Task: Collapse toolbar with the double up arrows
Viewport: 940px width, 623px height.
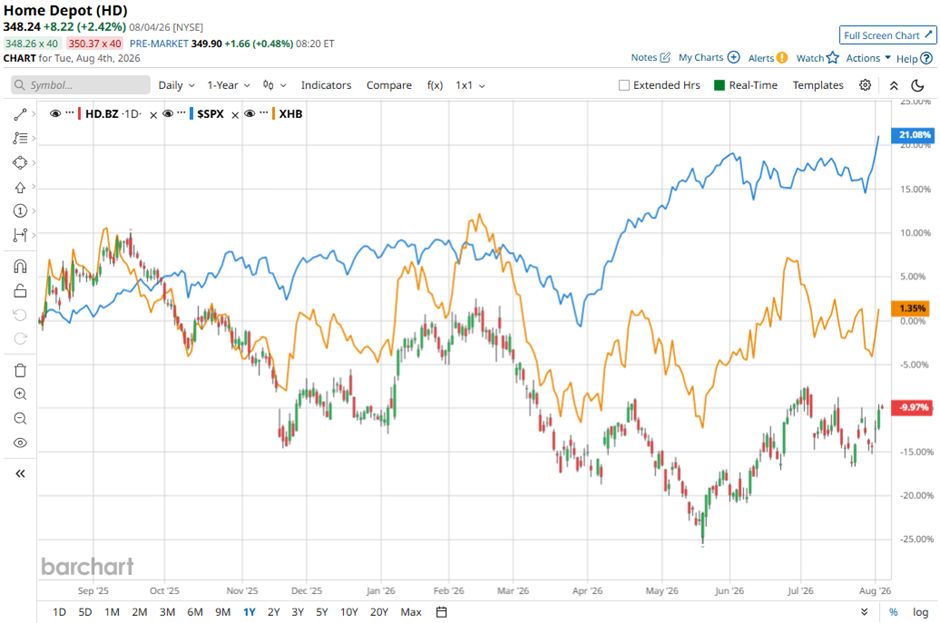Action: coord(894,85)
